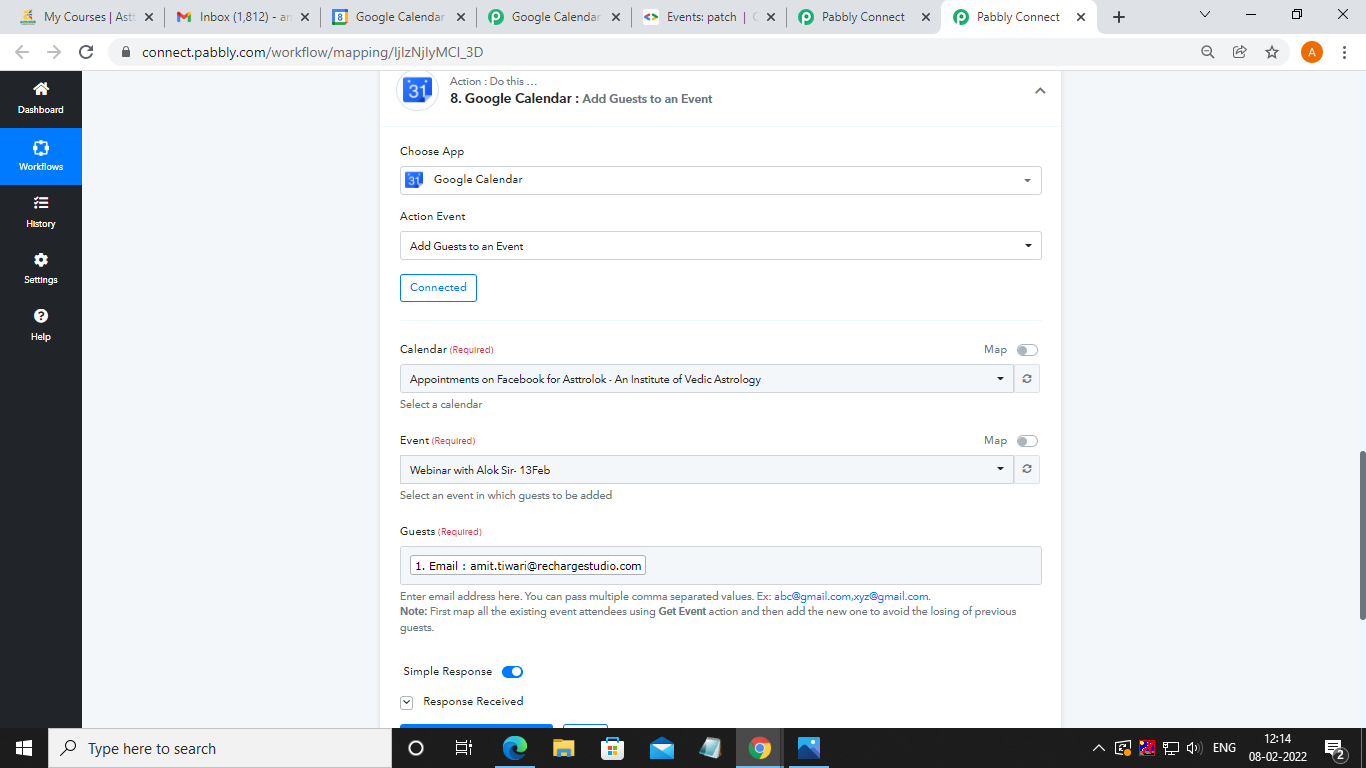The image size is (1366, 768).
Task: Open Microsoft Store from the taskbar
Action: 613,748
